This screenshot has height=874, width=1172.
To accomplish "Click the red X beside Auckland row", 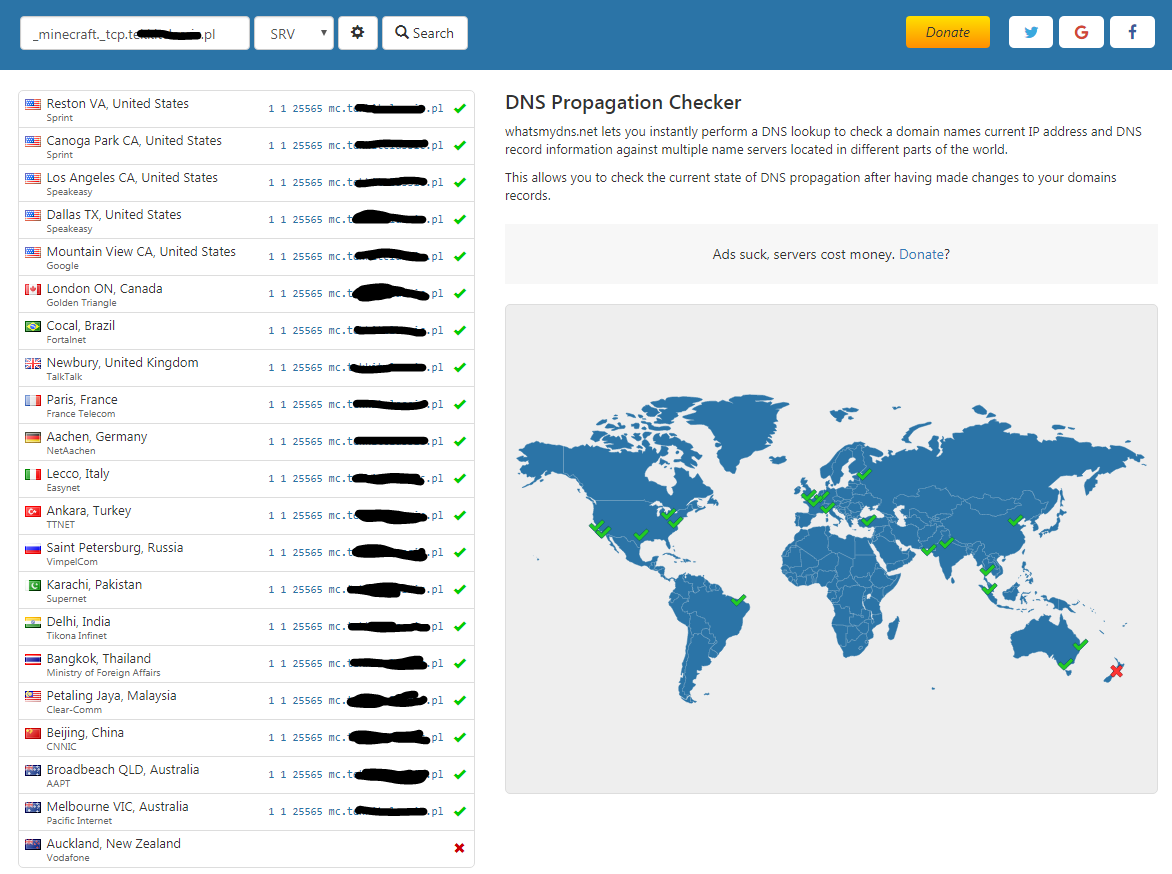I will (x=459, y=848).
